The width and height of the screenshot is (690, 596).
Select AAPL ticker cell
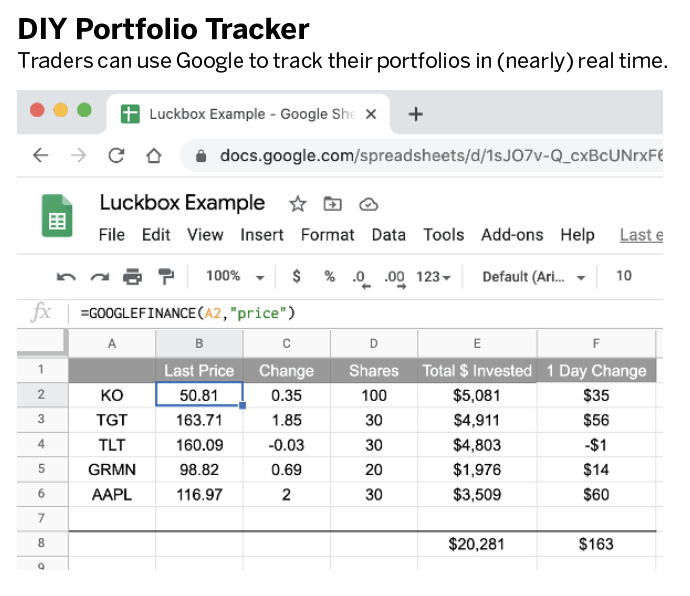point(112,495)
